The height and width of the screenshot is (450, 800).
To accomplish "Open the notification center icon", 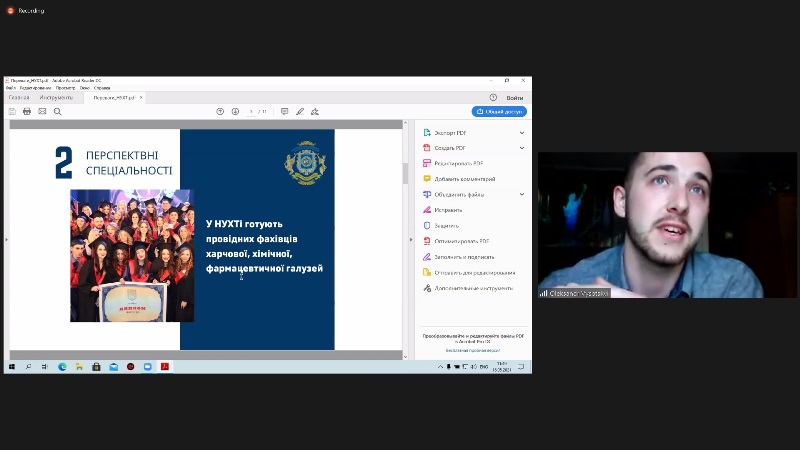I will coord(521,367).
